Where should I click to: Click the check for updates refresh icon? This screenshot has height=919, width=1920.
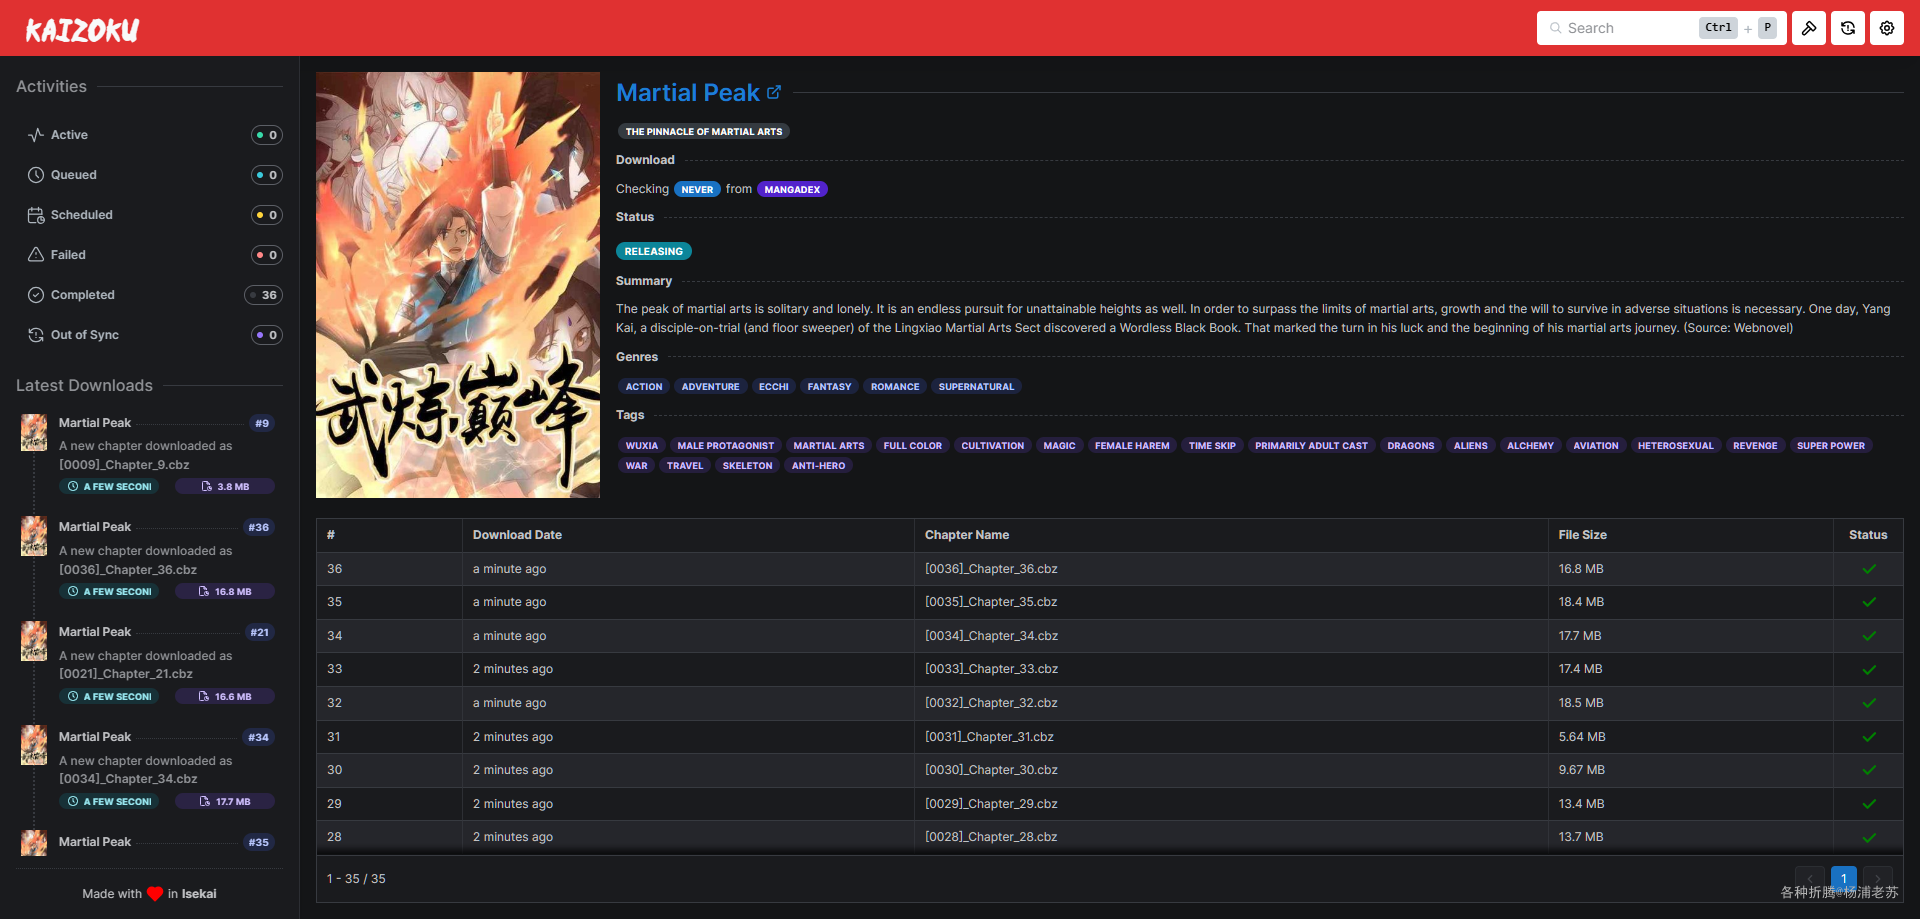click(1848, 28)
